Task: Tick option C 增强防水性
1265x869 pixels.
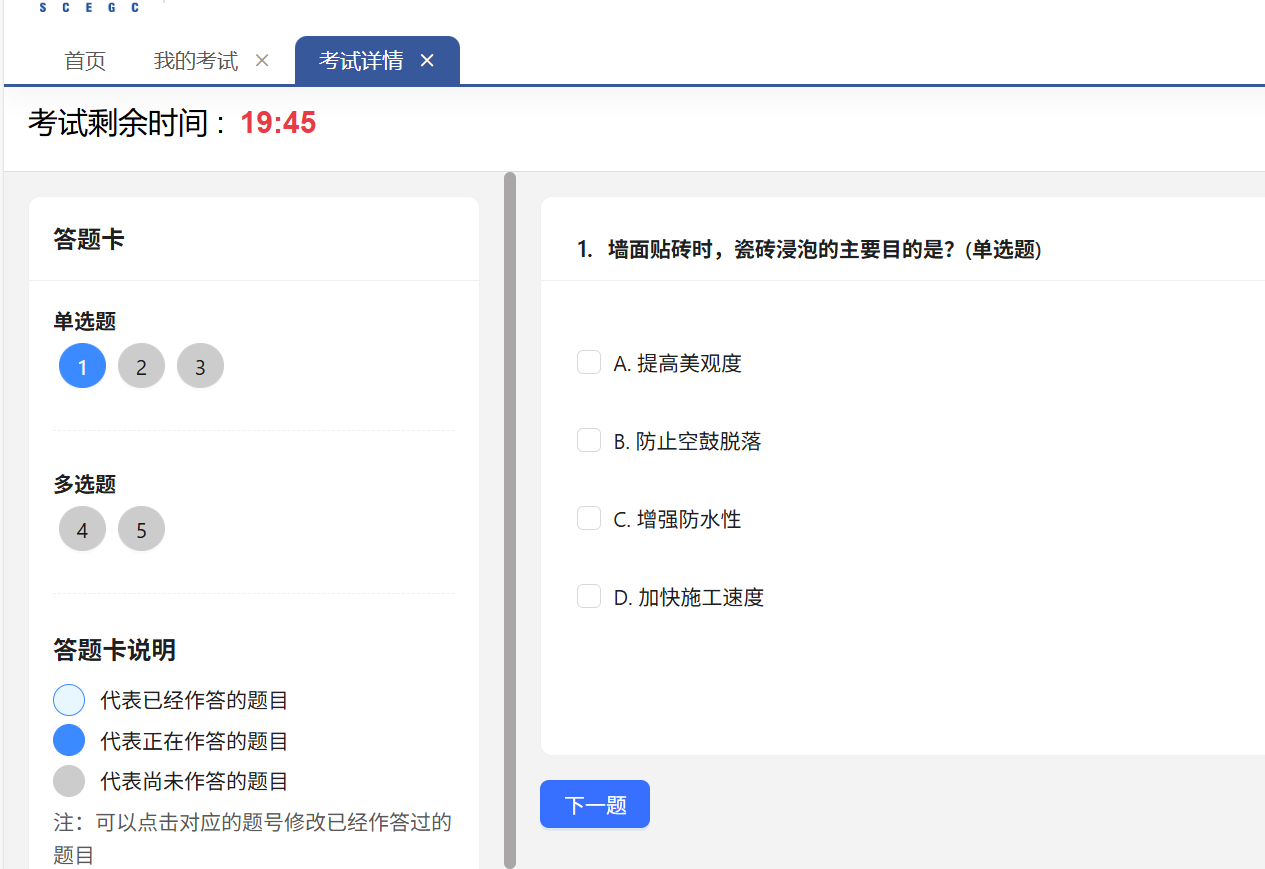Action: tap(589, 518)
